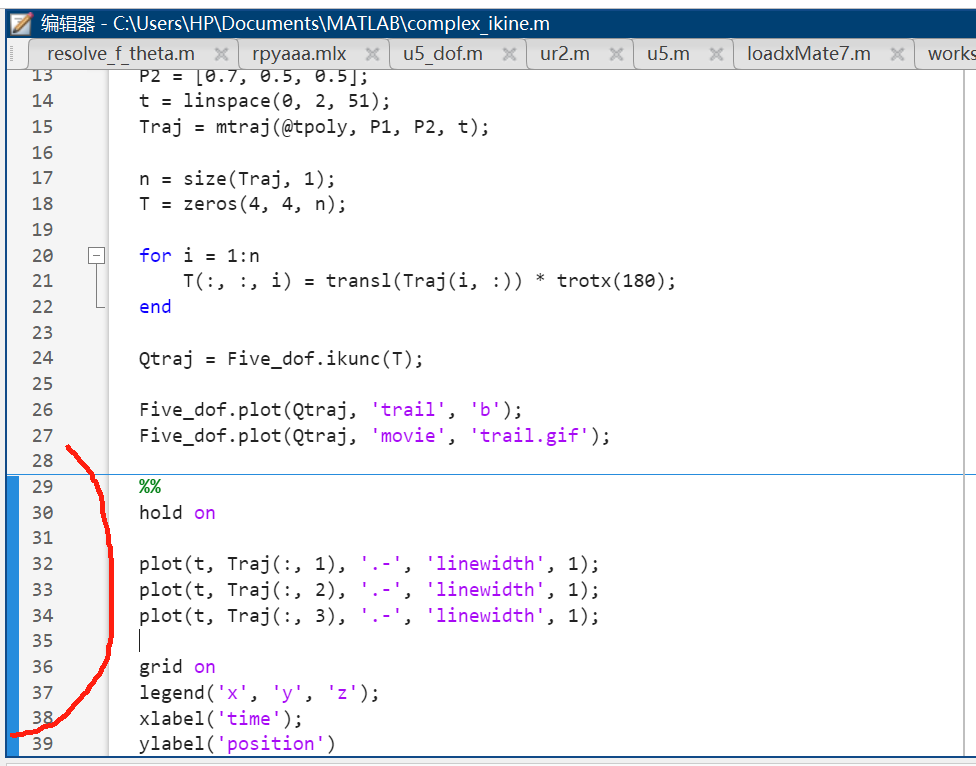Open the rpyaaa.mlx tab
The height and width of the screenshot is (766, 976).
299,54
